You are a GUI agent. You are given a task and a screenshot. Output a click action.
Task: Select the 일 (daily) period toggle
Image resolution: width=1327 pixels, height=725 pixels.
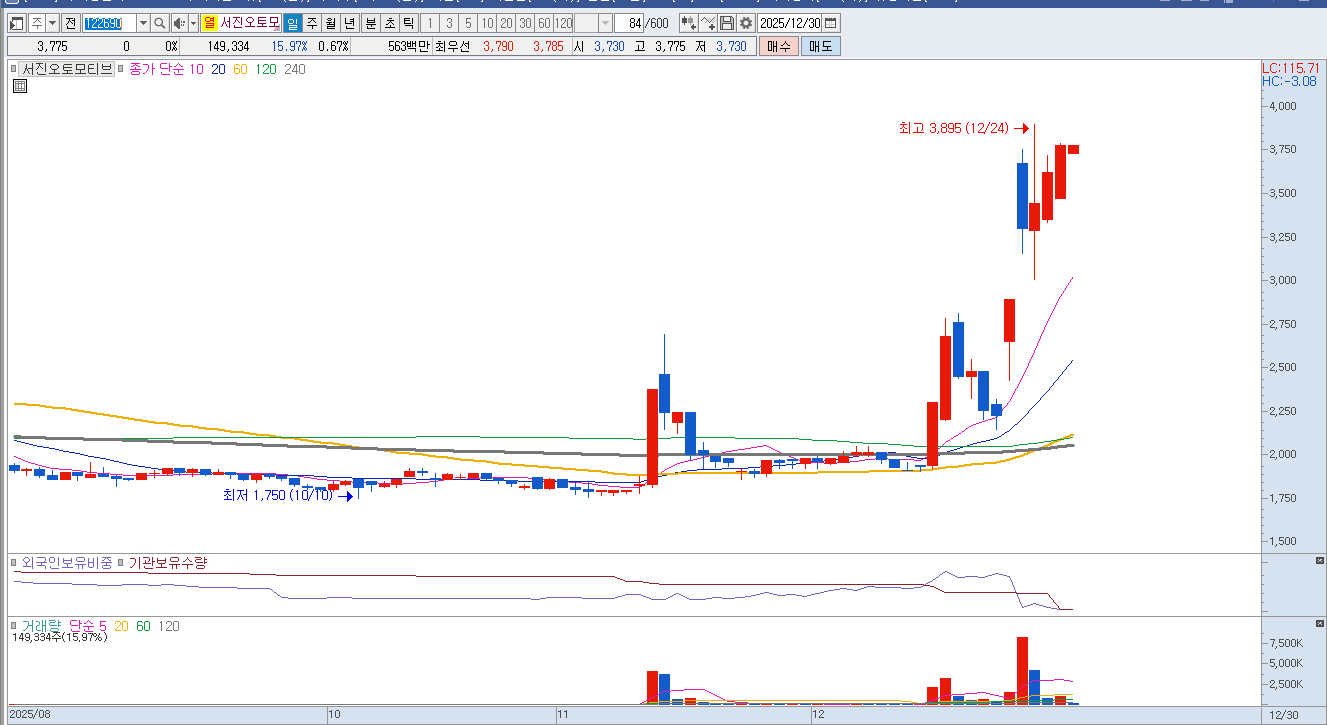tap(292, 23)
